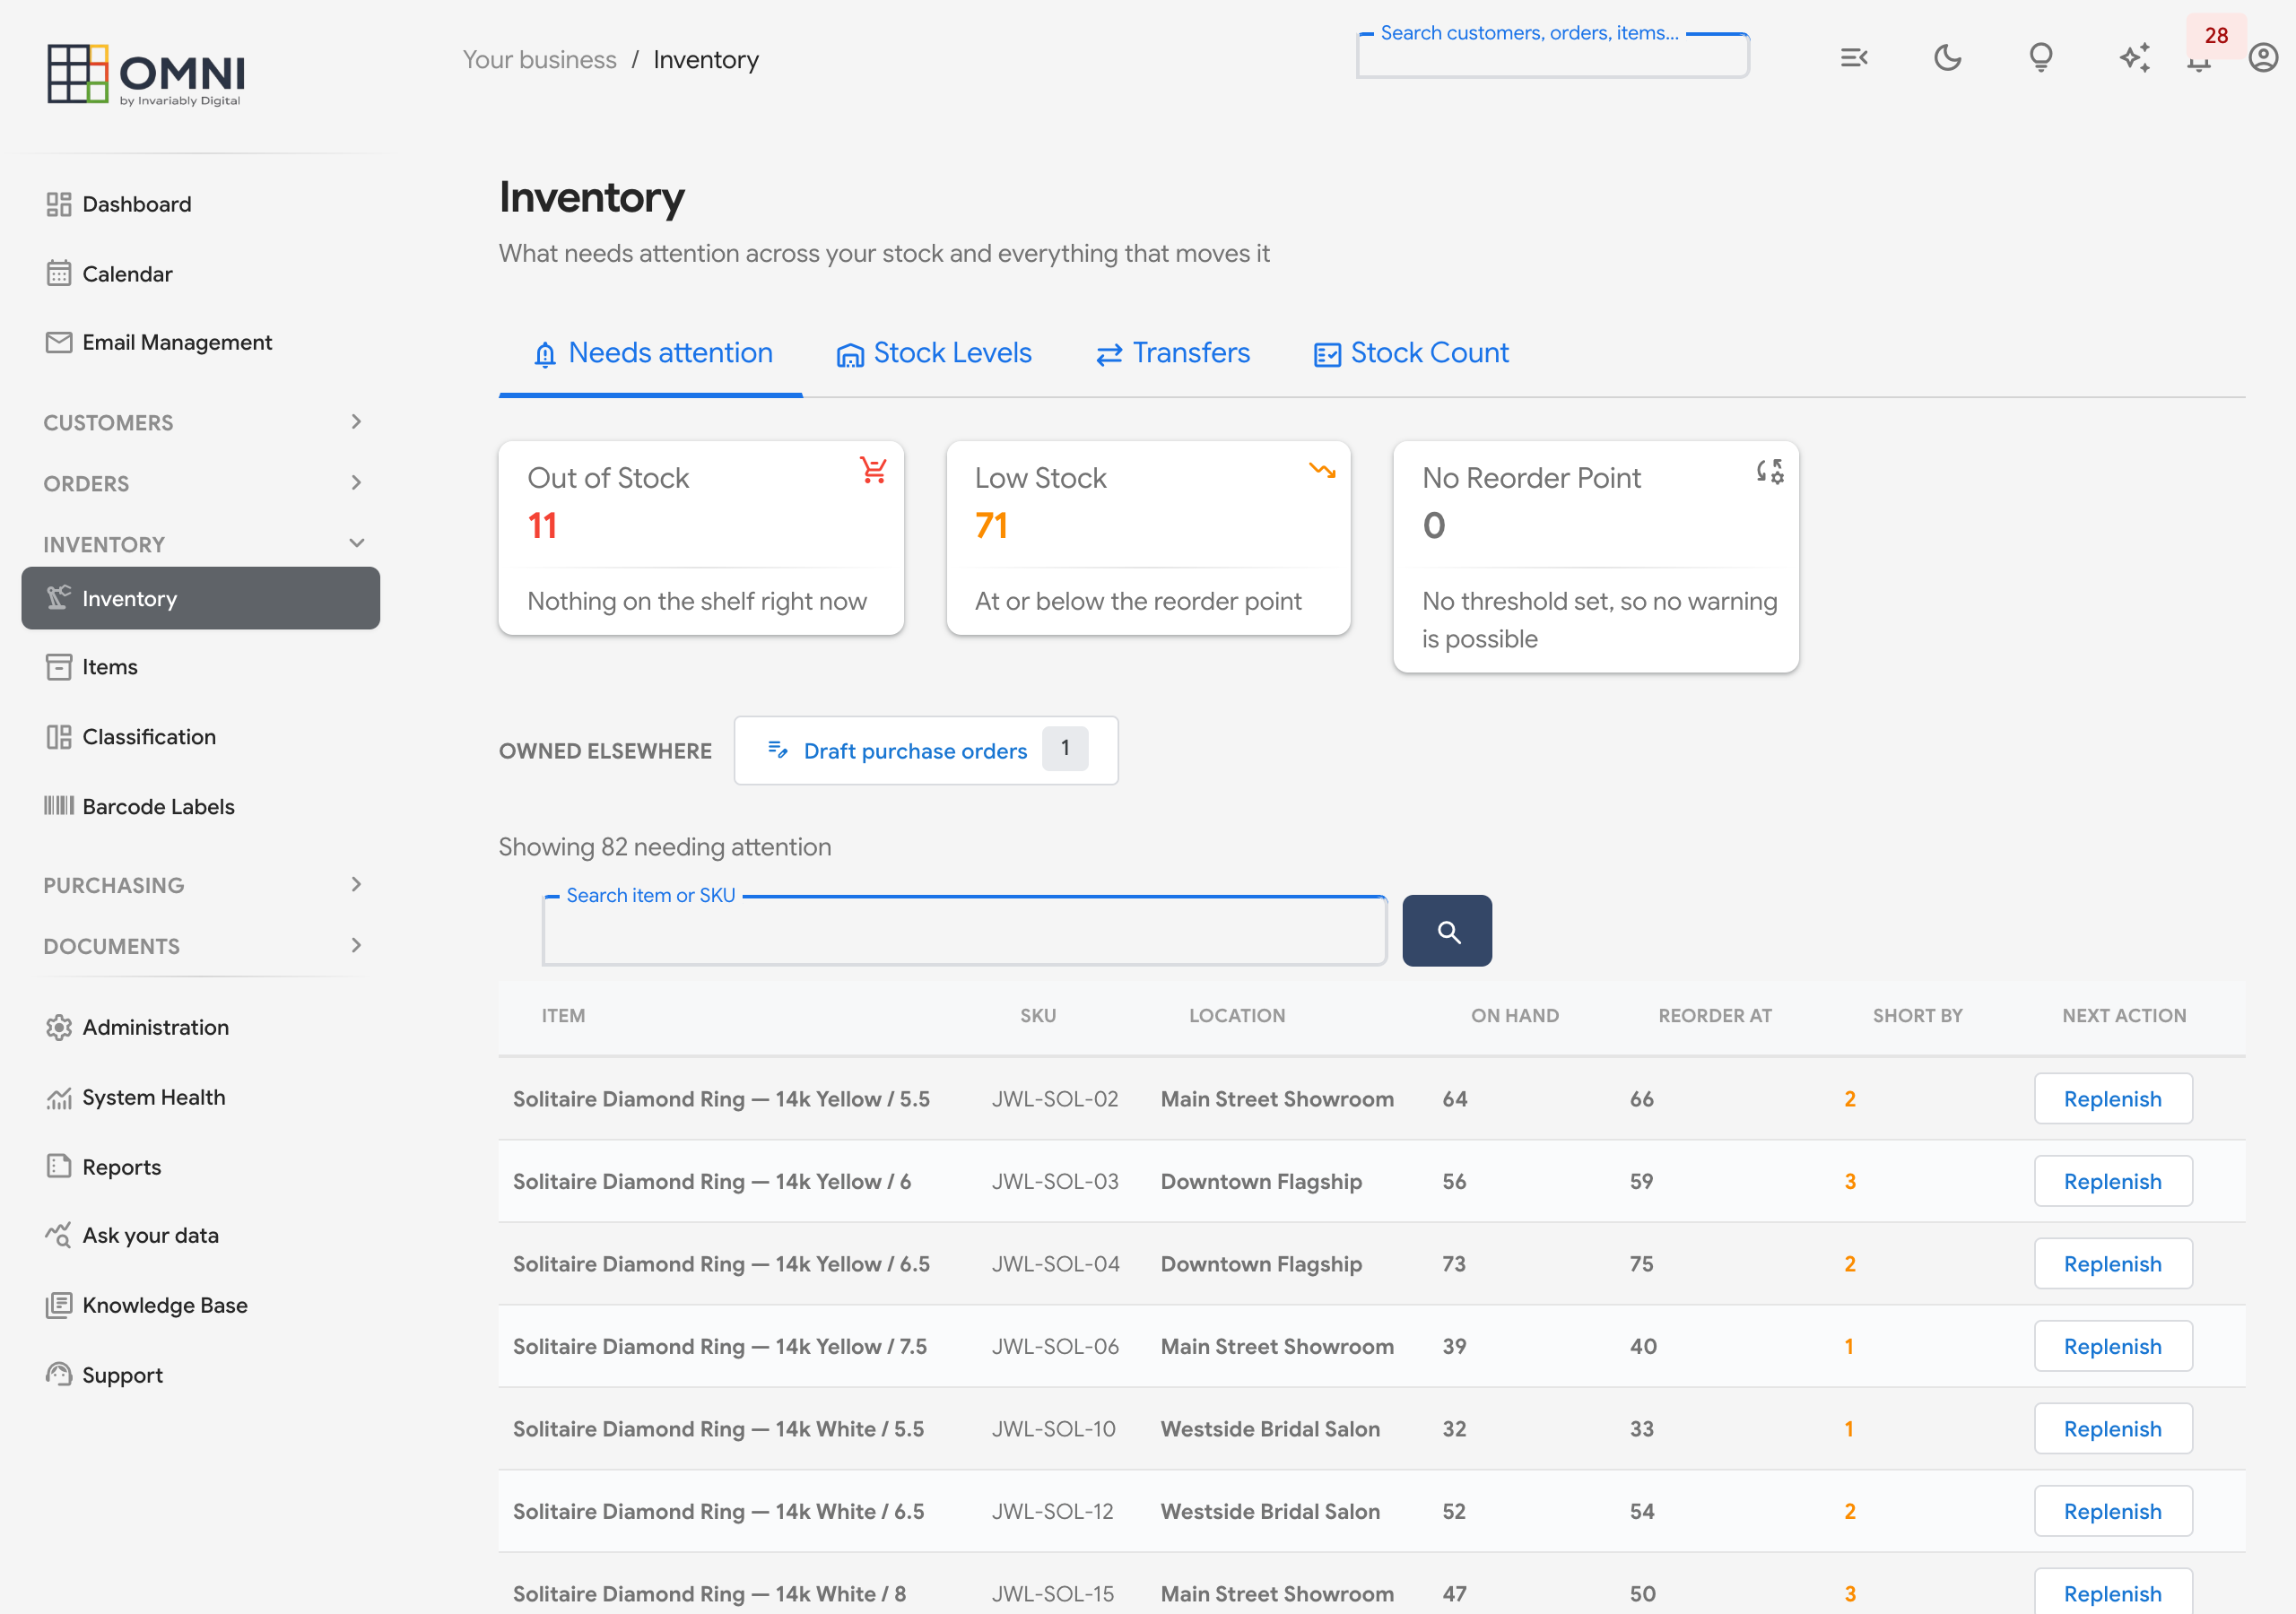Click the Low Stock card
The image size is (2296, 1614).
point(1149,539)
